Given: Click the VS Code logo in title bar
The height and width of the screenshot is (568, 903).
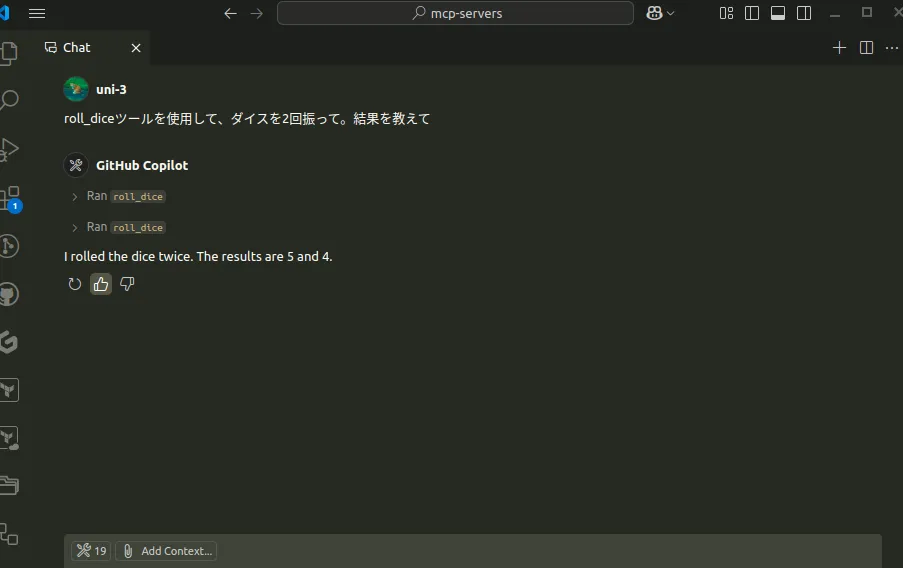Looking at the screenshot, I should point(5,13).
